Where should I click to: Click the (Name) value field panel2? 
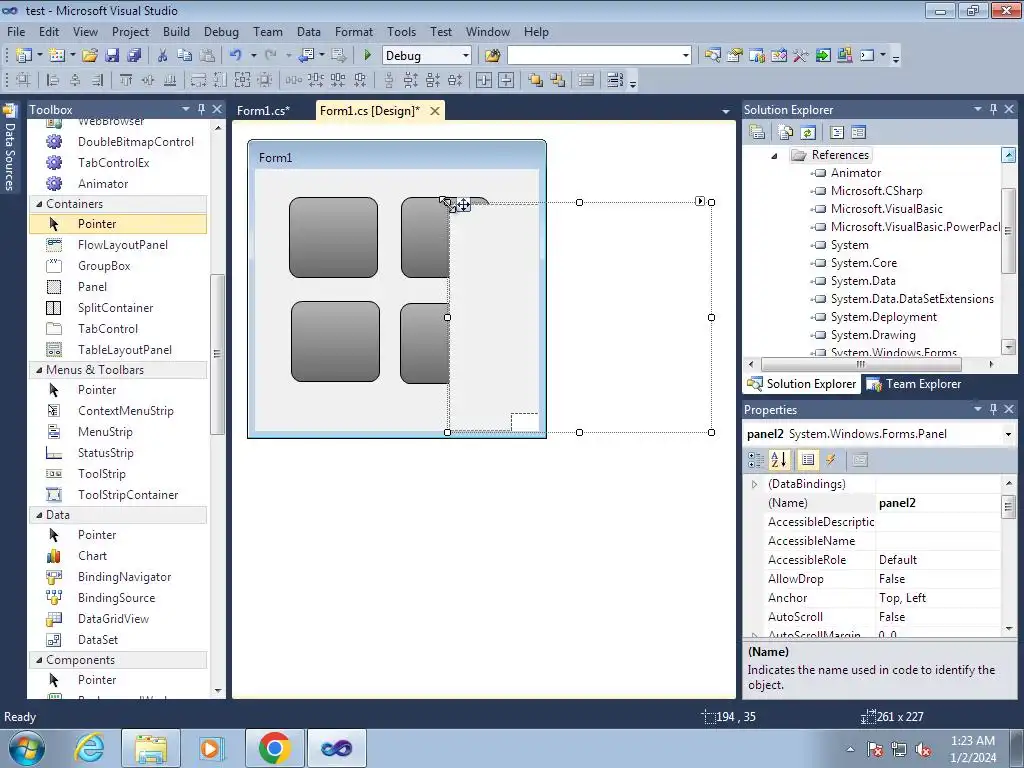pos(938,503)
